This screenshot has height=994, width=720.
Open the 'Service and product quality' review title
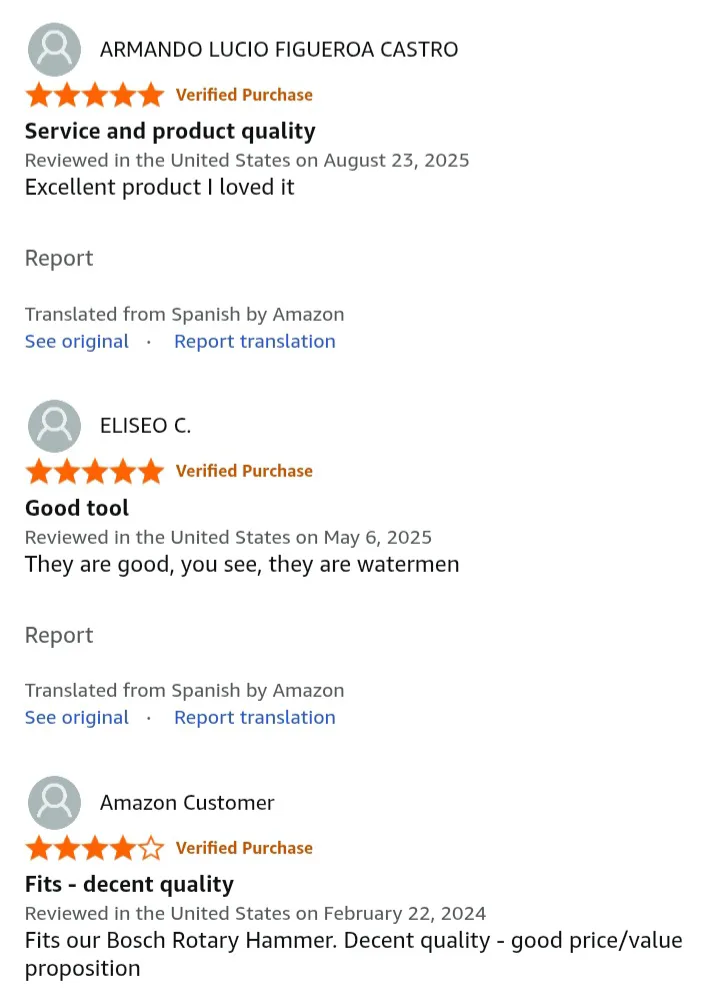pyautogui.click(x=170, y=131)
